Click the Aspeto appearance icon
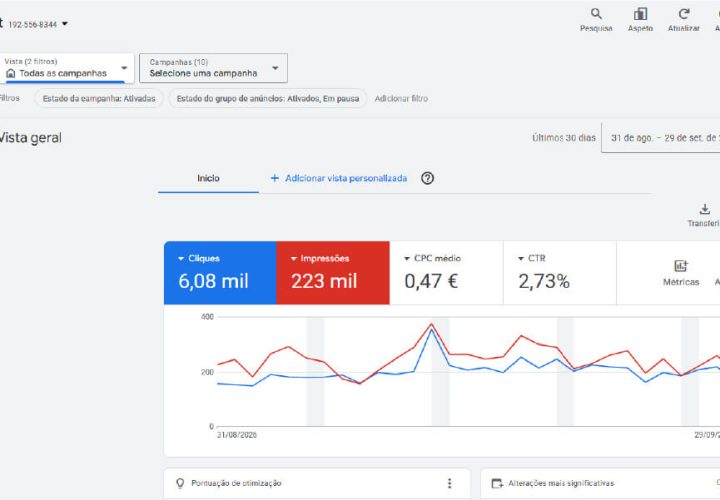The image size is (720, 500). (641, 14)
